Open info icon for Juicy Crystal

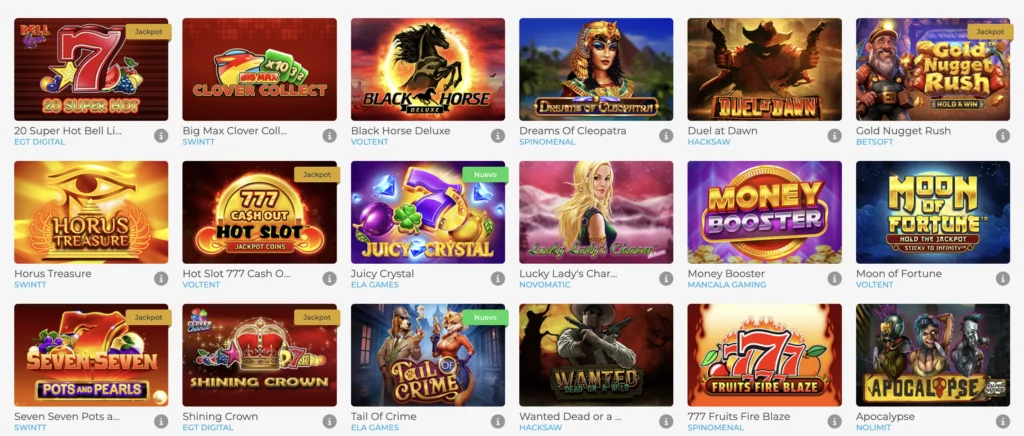click(498, 279)
